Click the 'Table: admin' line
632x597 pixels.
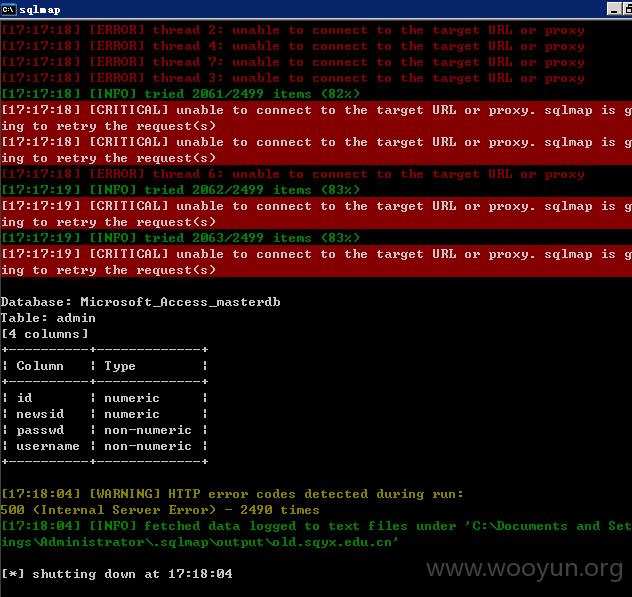tap(48, 318)
